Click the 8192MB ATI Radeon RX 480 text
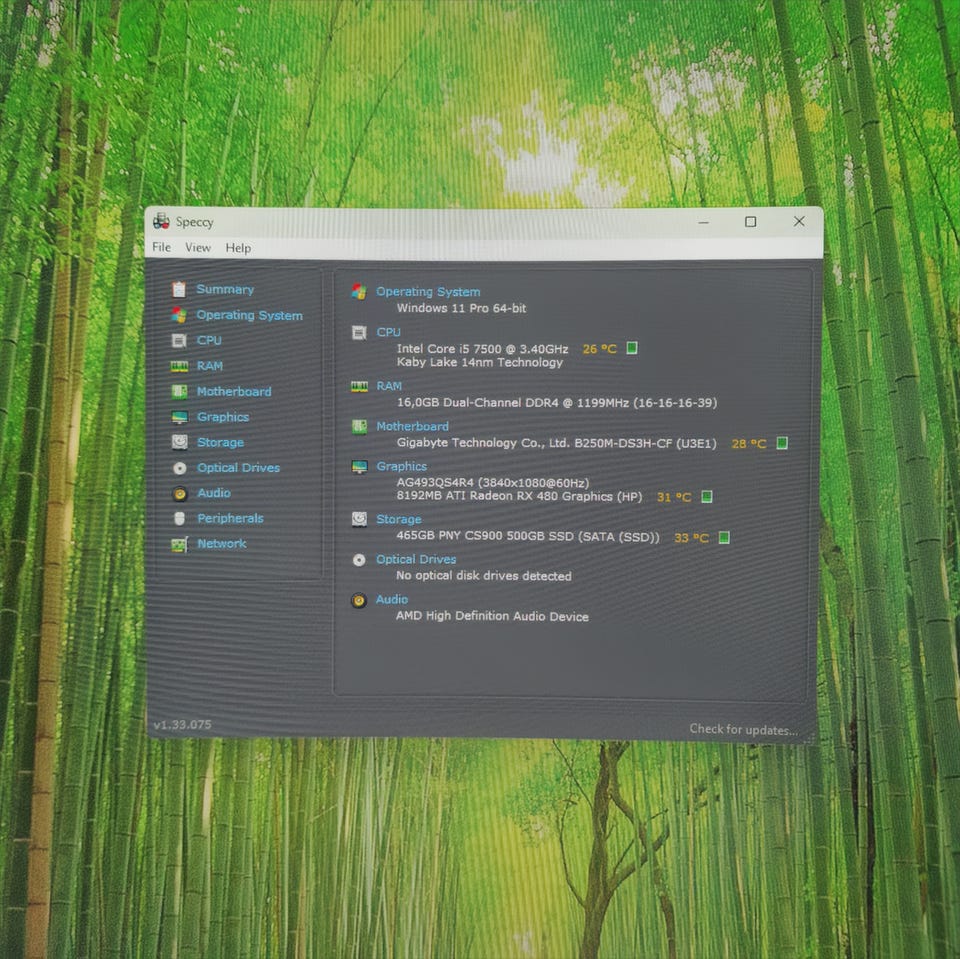The width and height of the screenshot is (960, 959). pos(519,496)
